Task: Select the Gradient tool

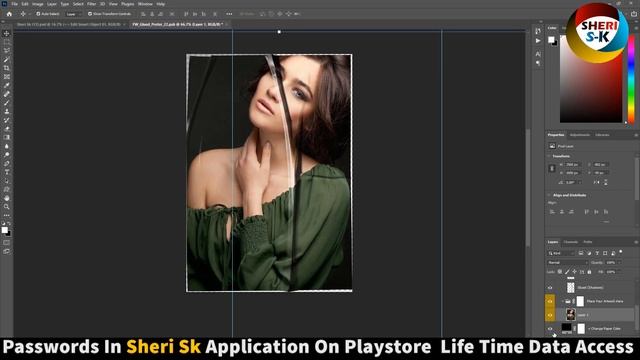Action: pyautogui.click(x=7, y=138)
